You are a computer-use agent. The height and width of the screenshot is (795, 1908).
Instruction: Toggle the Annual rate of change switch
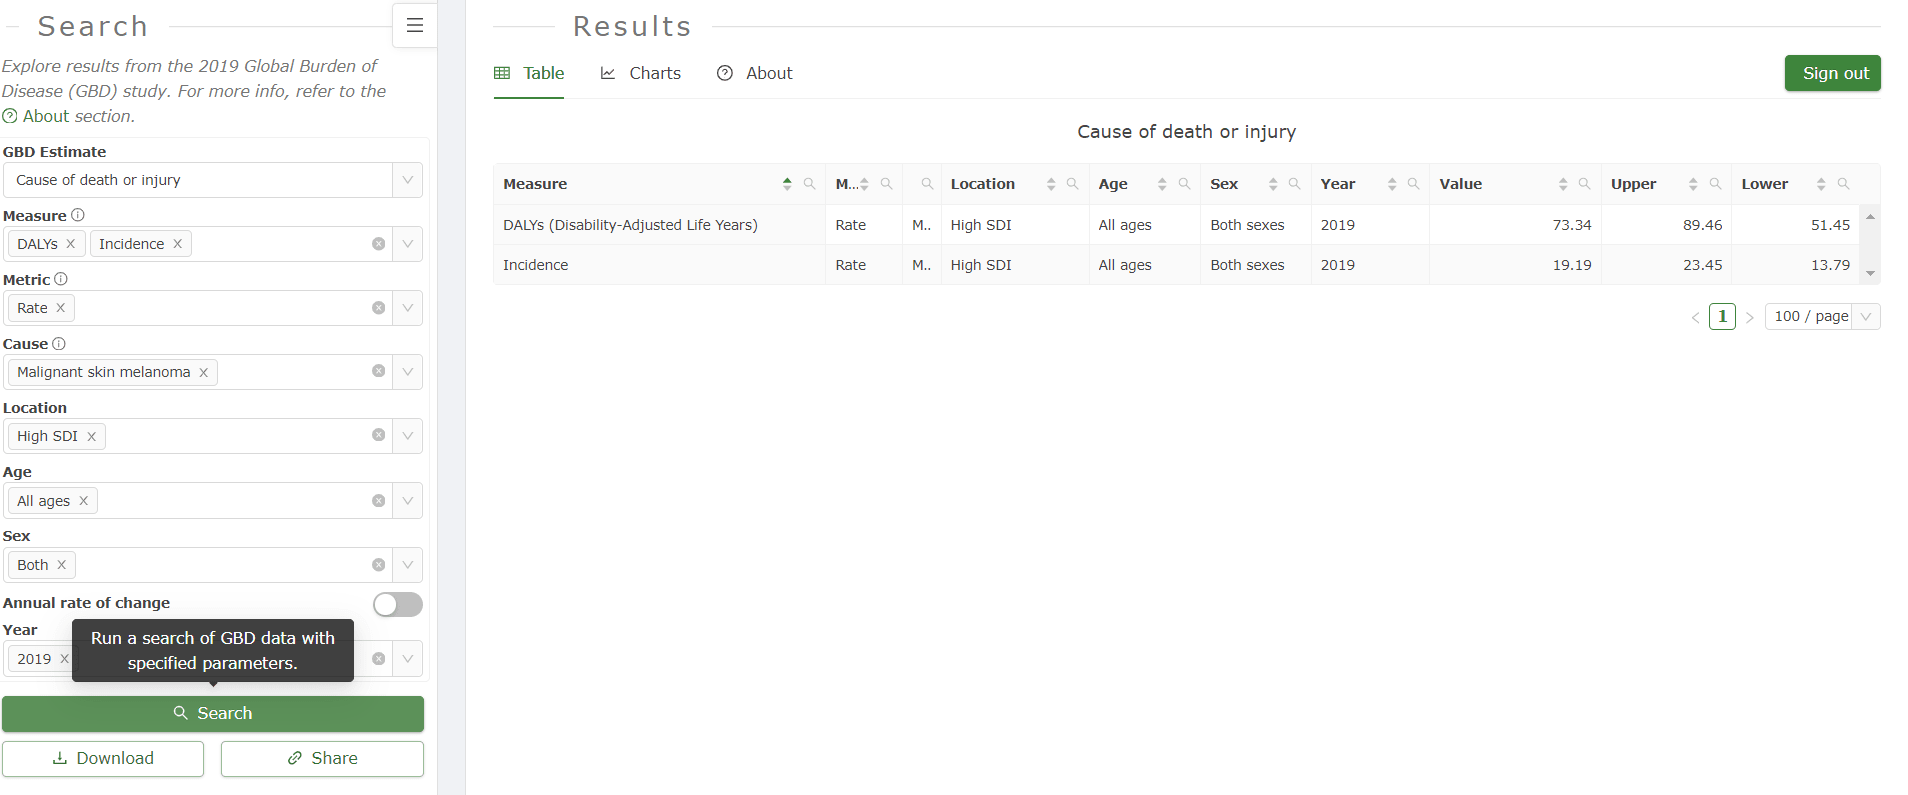[x=398, y=604]
